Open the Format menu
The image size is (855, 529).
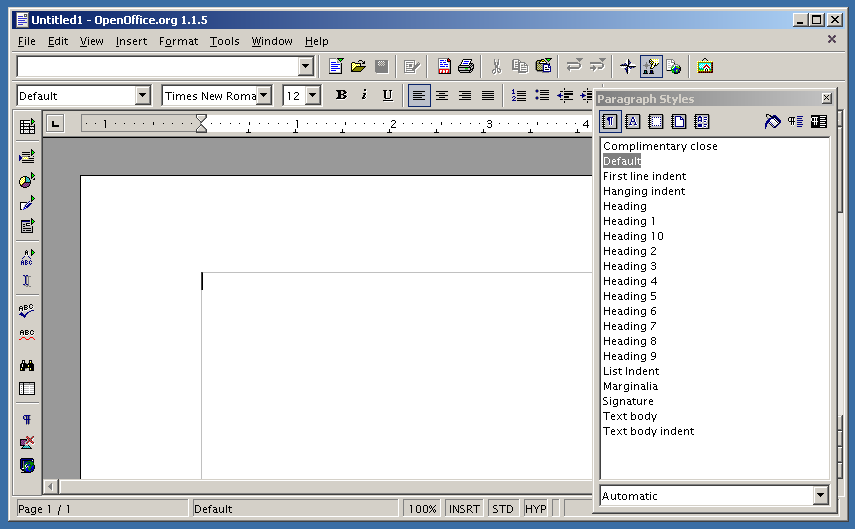(178, 41)
